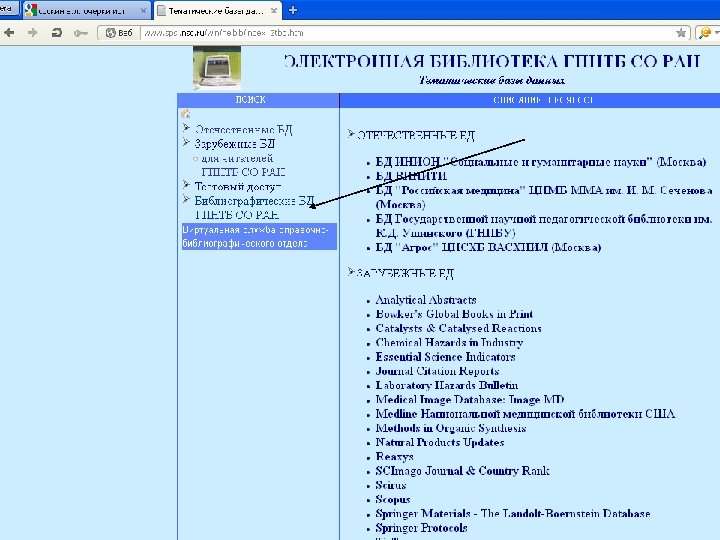The image size is (720, 540).
Task: Open Analytical Abstracts link
Action: tap(426, 300)
